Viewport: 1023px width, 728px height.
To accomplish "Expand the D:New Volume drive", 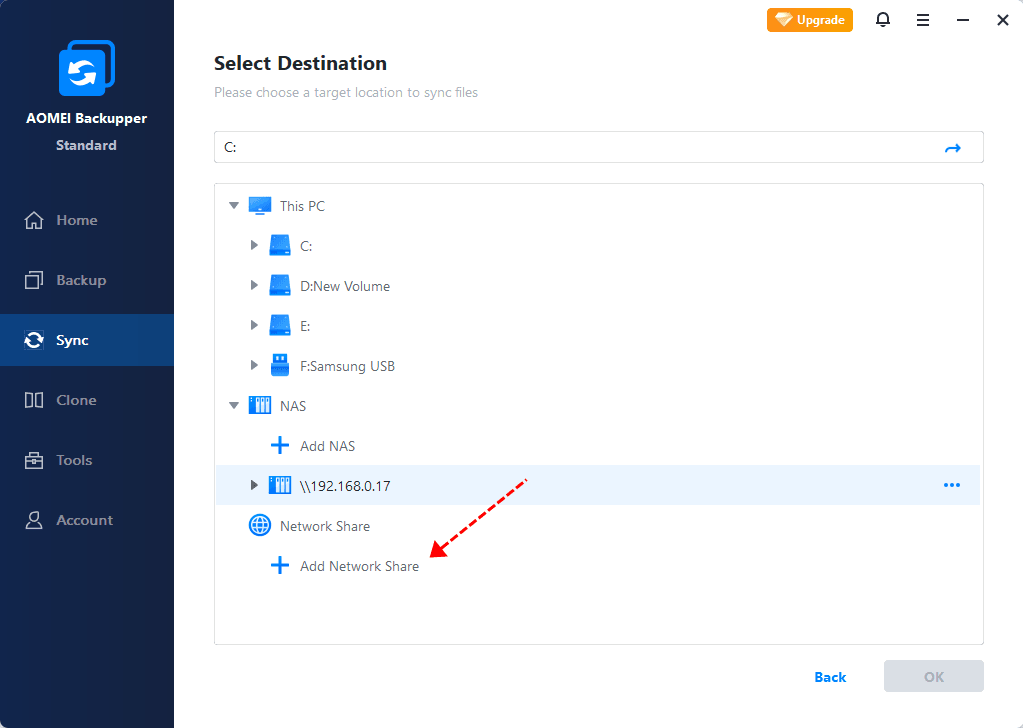I will pos(254,286).
